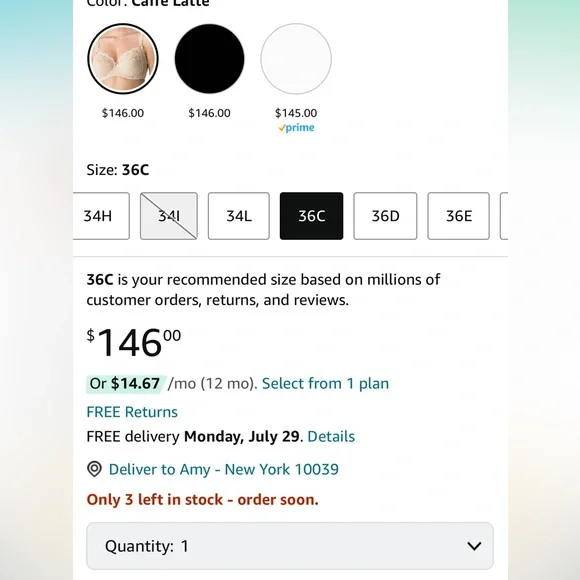
Task: Open Deliver to Amy - New York 10039
Action: 223,469
